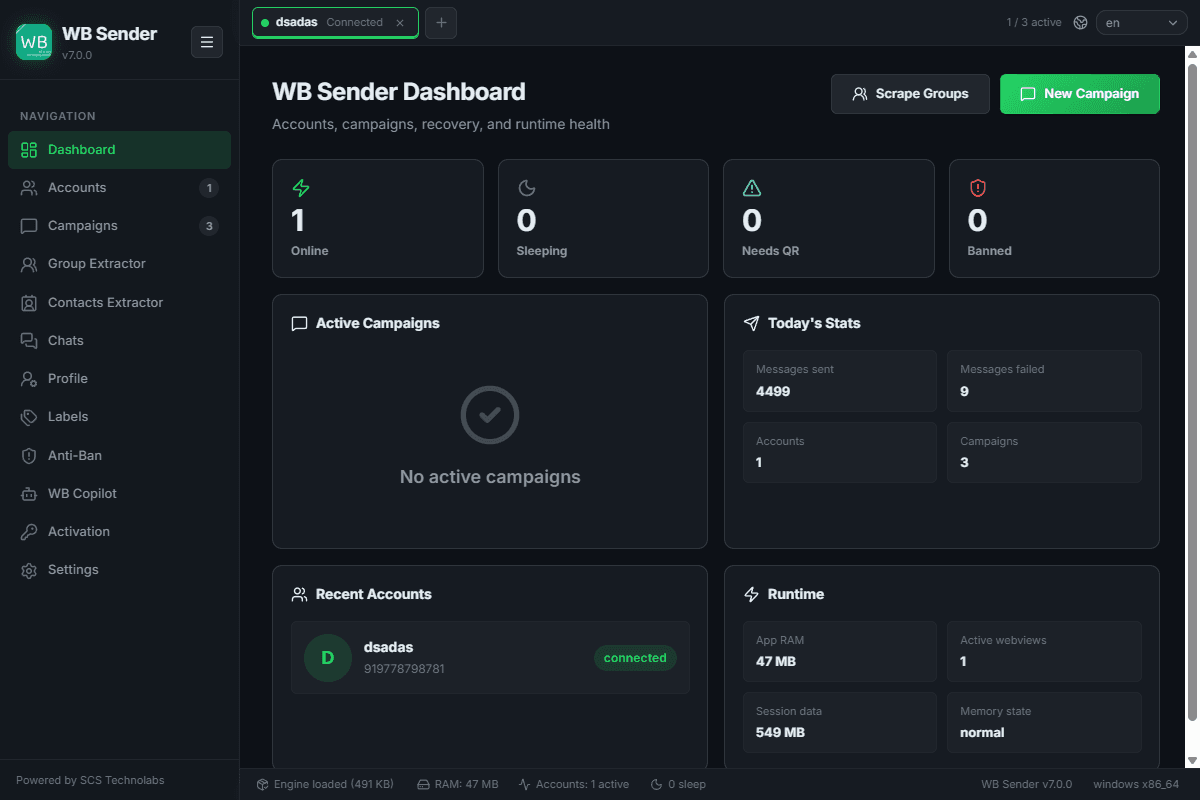Viewport: 1200px width, 800px height.
Task: Open Accounts in the navigation
Action: (x=120, y=188)
